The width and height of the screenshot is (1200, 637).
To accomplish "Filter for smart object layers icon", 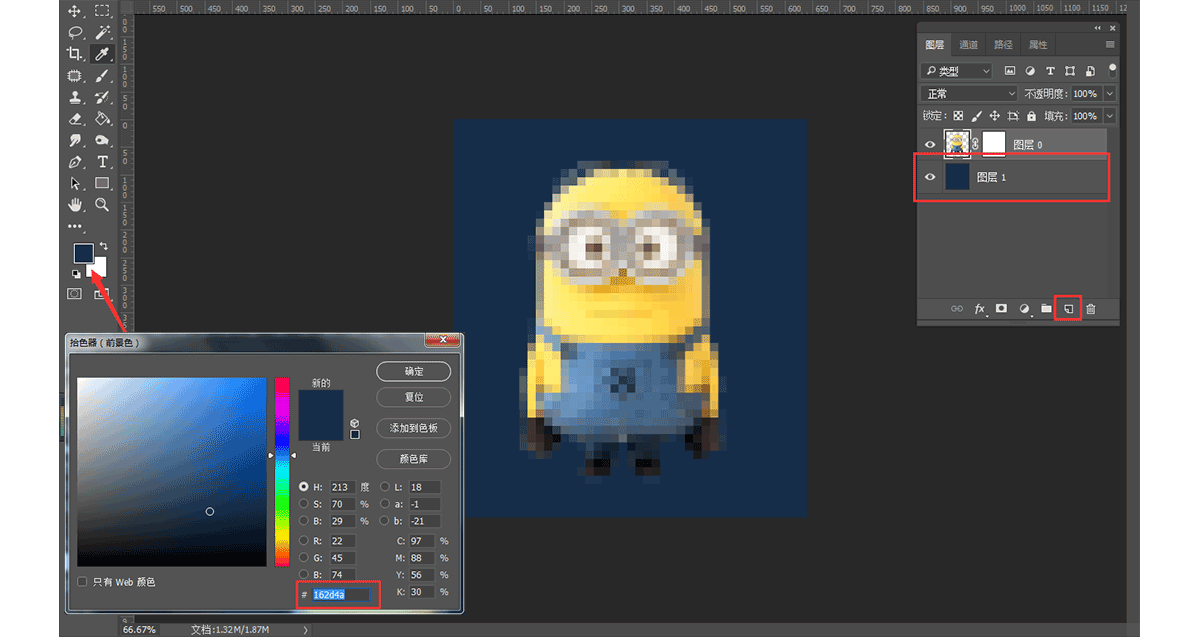I will [x=1090, y=71].
